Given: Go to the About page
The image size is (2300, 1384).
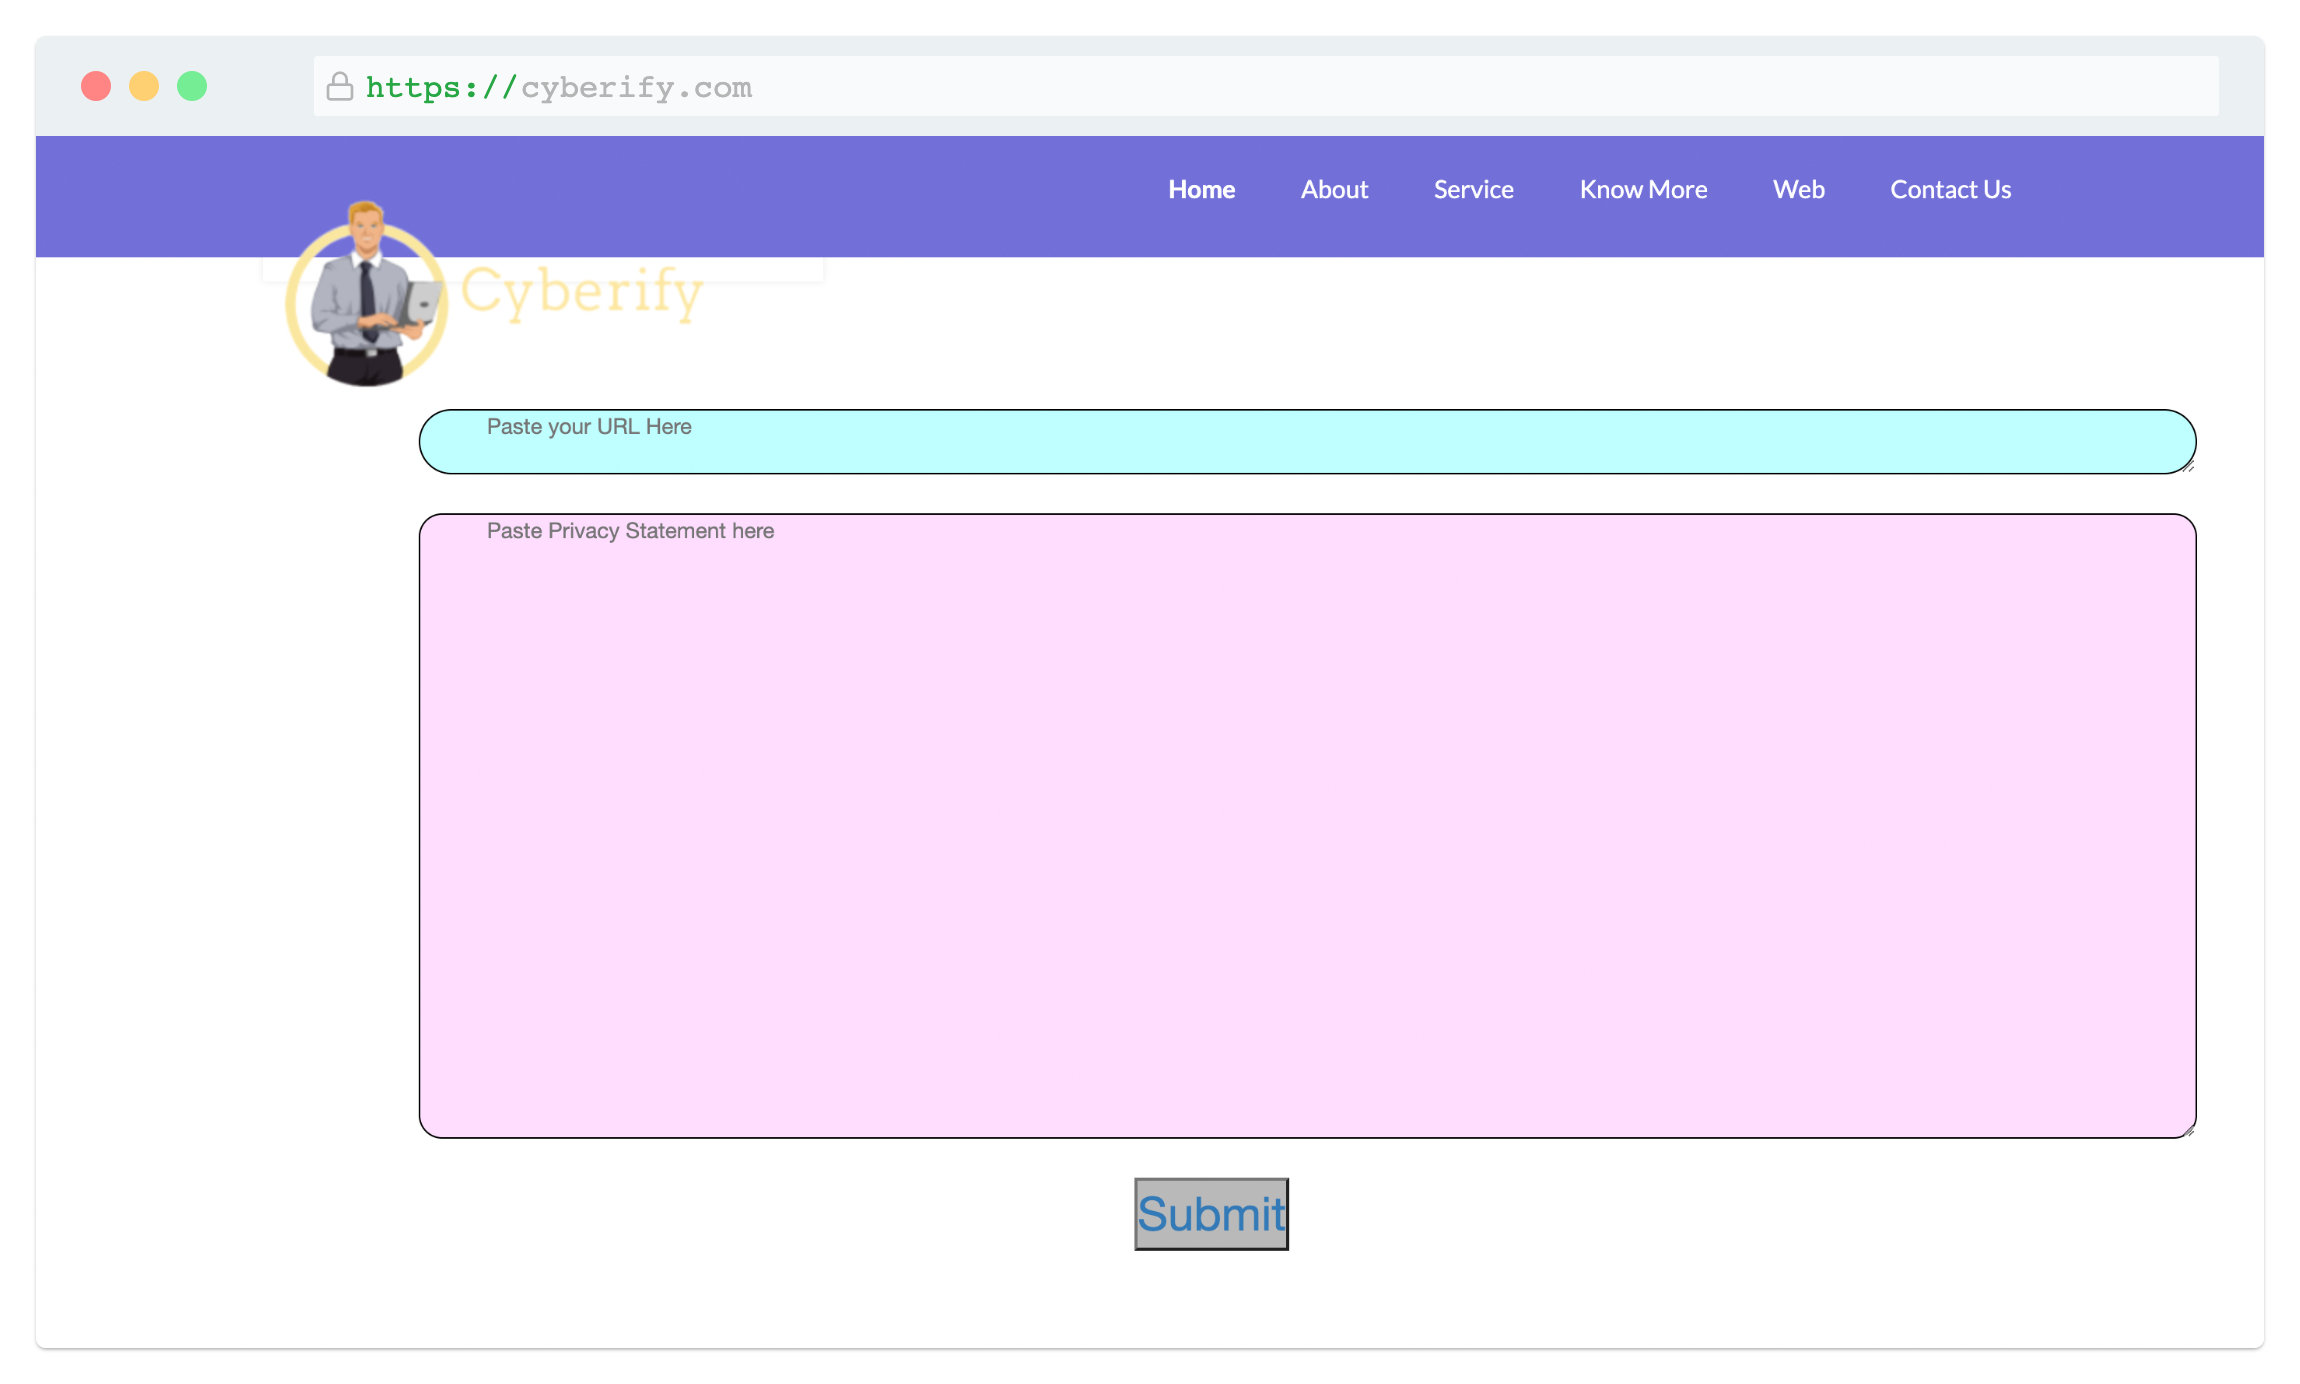Looking at the screenshot, I should coord(1334,189).
